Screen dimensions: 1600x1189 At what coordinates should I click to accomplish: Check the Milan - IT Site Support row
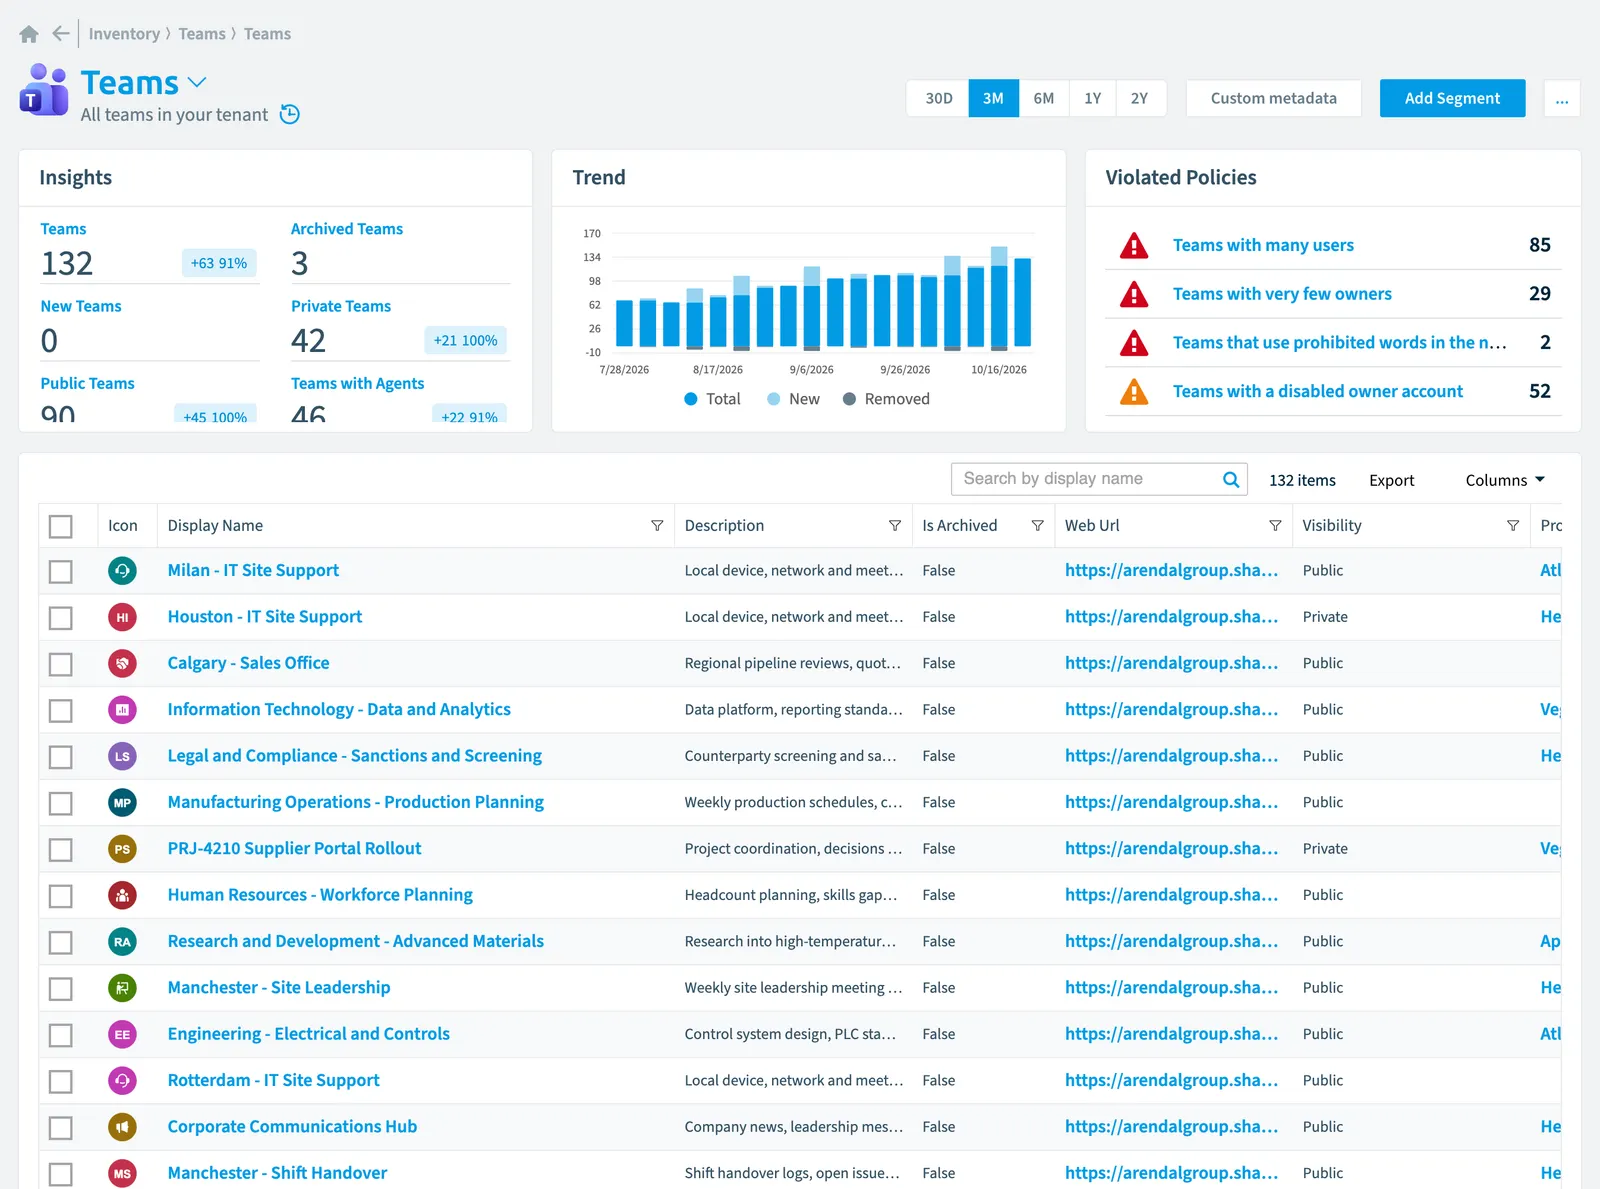61,571
